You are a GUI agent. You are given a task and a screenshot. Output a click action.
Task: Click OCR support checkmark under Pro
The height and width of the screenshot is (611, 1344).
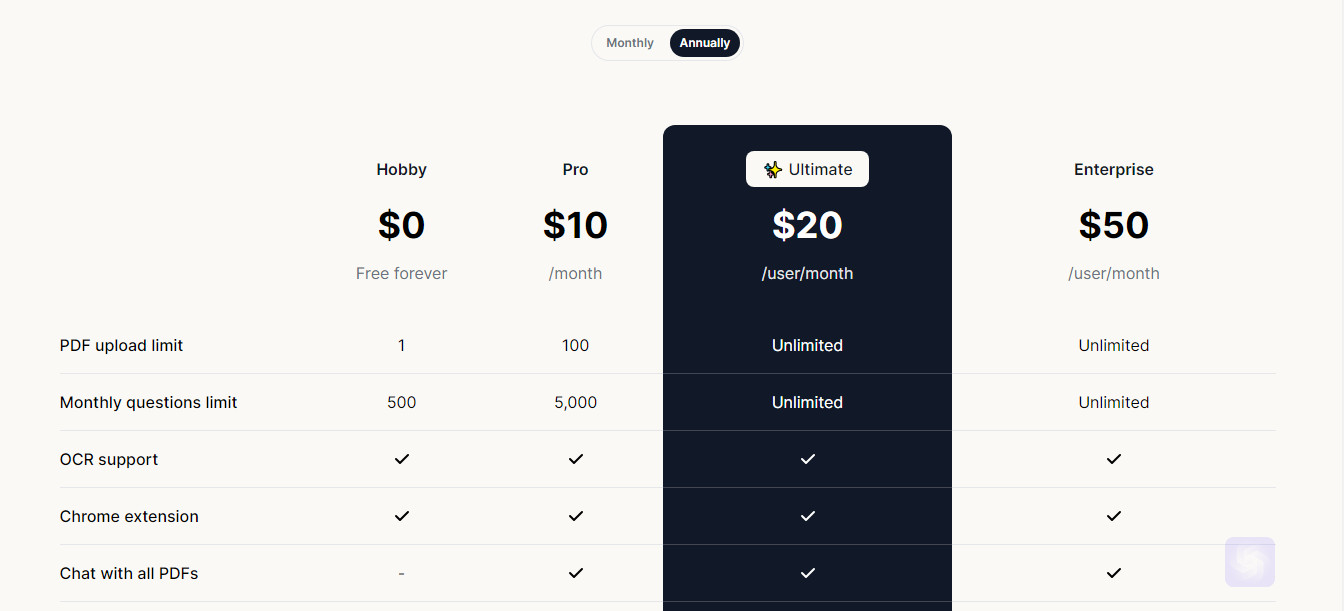tap(576, 459)
